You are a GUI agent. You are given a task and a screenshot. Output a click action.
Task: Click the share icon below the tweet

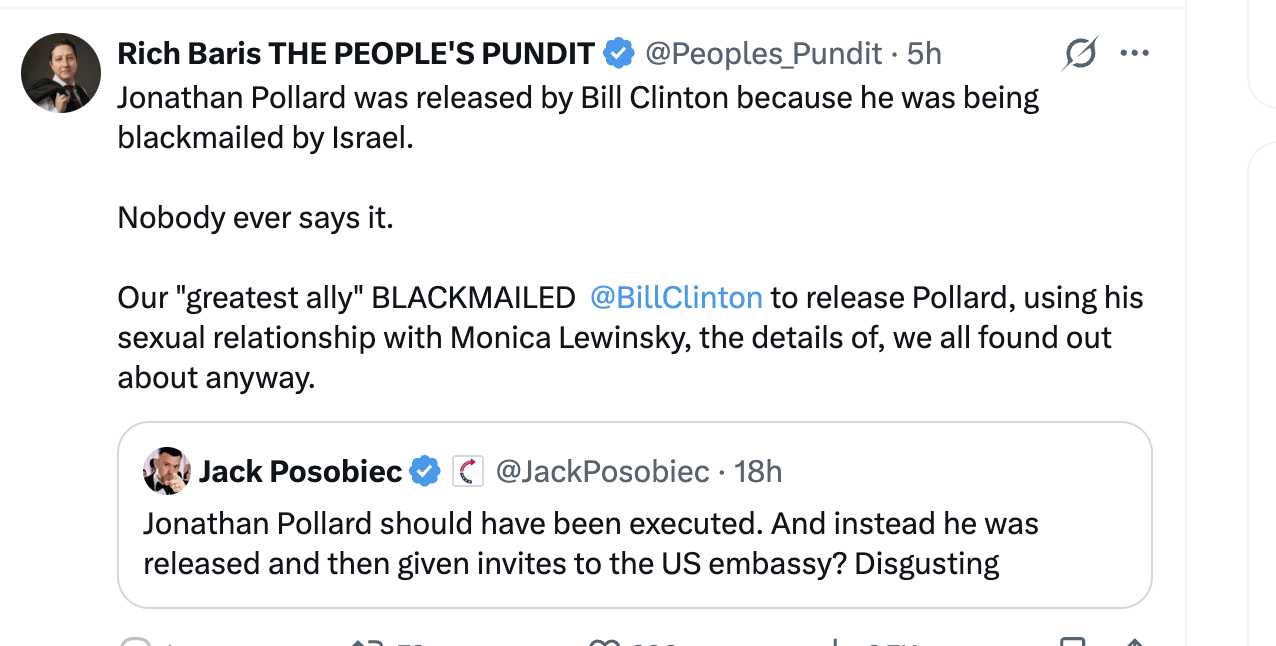1134,641
